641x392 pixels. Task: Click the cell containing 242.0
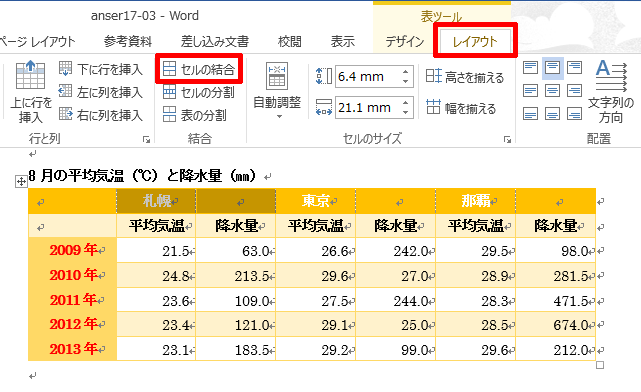coord(396,251)
